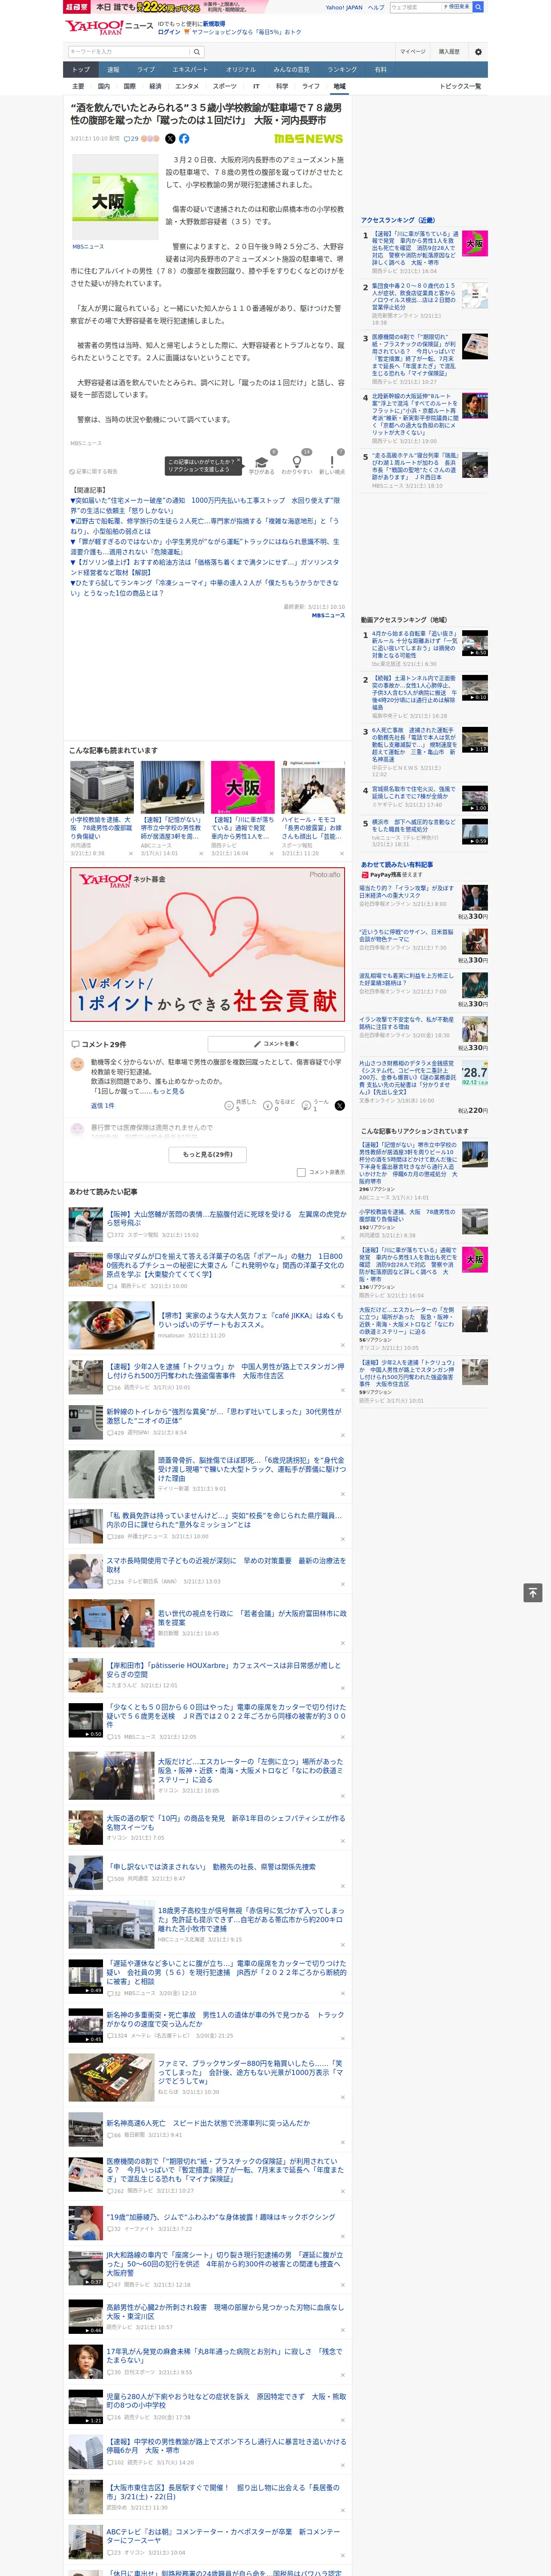The width and height of the screenshot is (551, 2576).
Task: Share the article on Facebook
Action: (184, 139)
